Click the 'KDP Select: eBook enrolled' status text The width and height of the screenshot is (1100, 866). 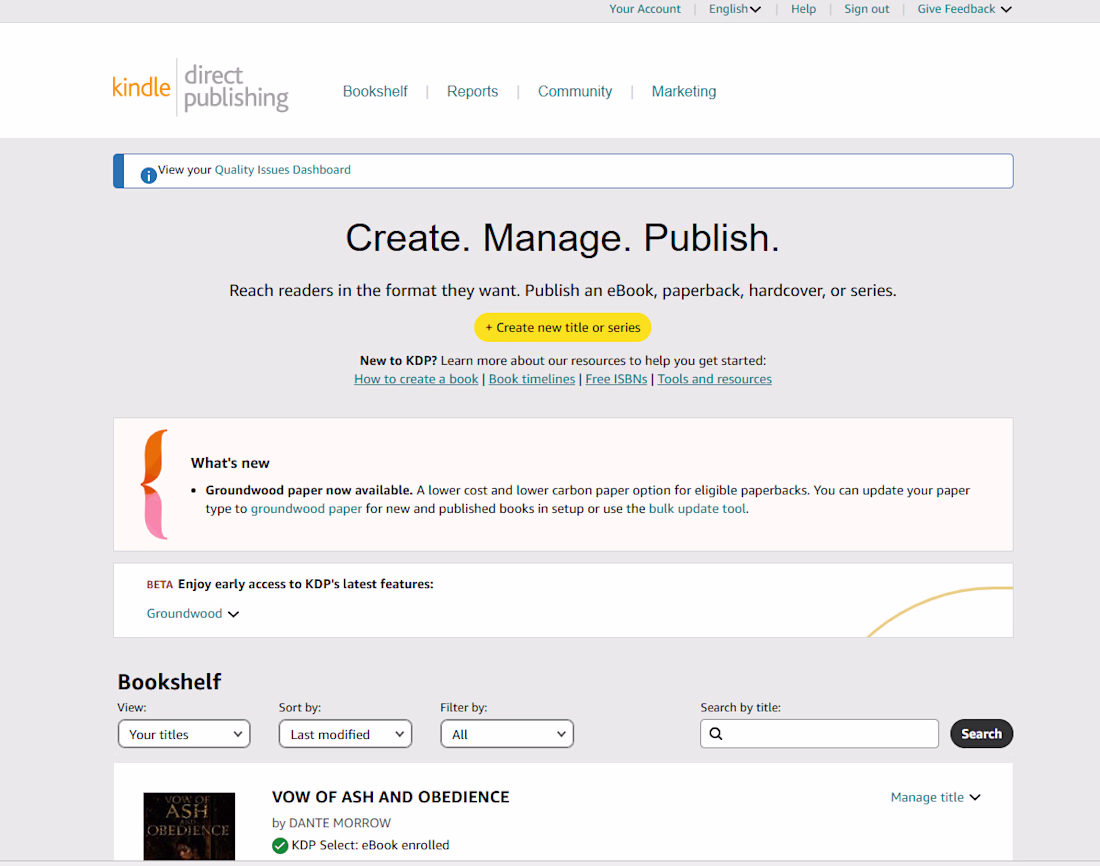370,845
